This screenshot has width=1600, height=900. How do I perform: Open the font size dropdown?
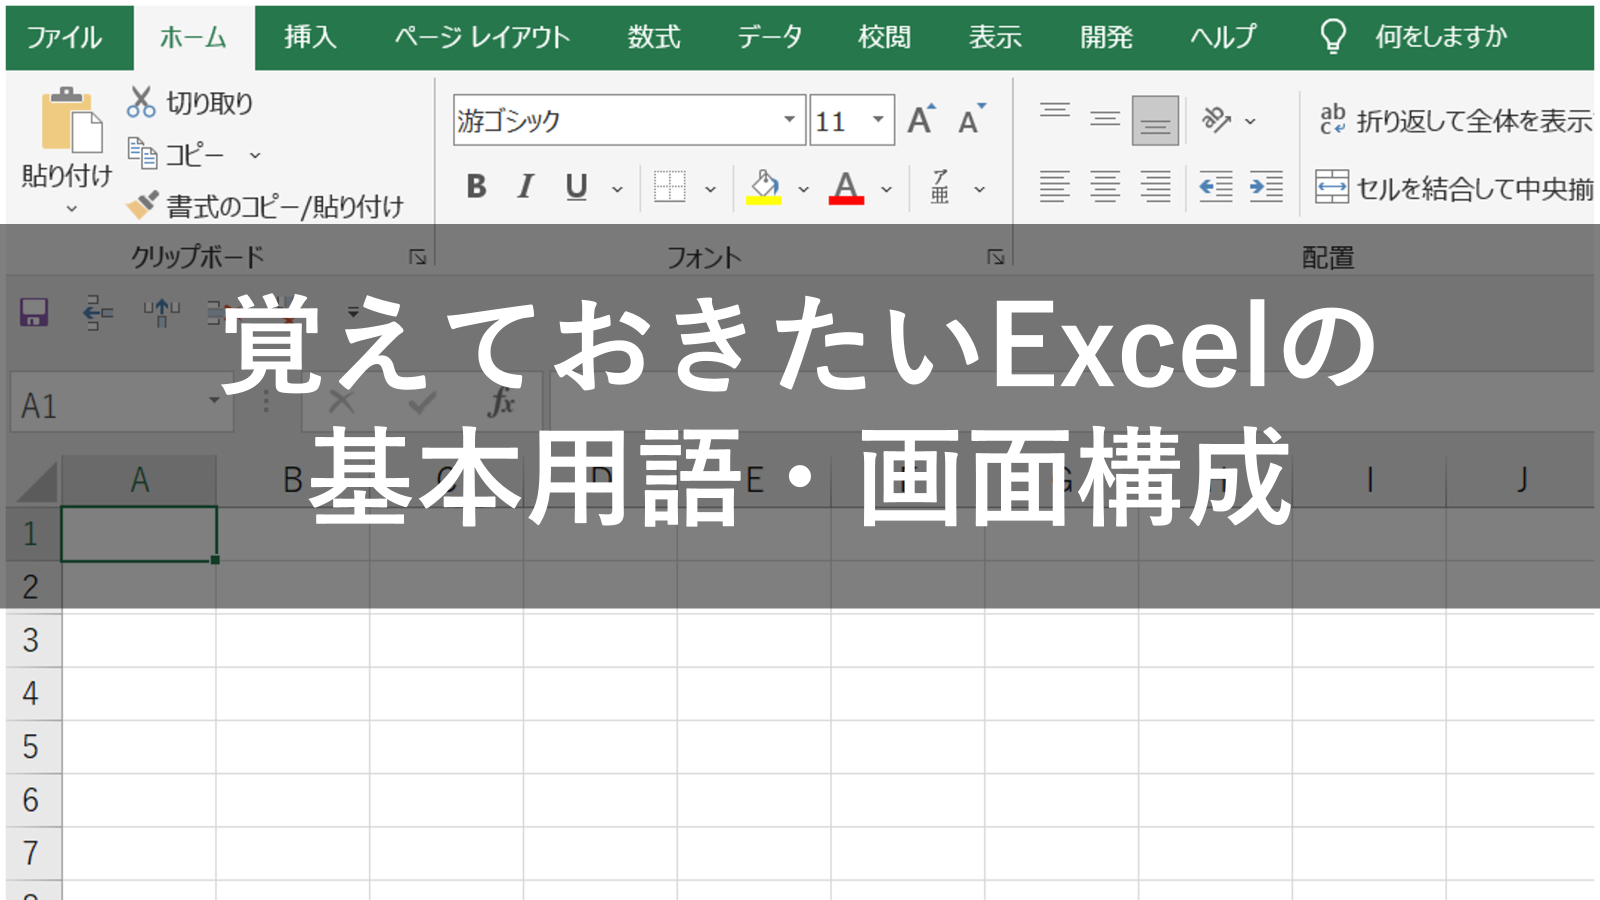point(878,120)
